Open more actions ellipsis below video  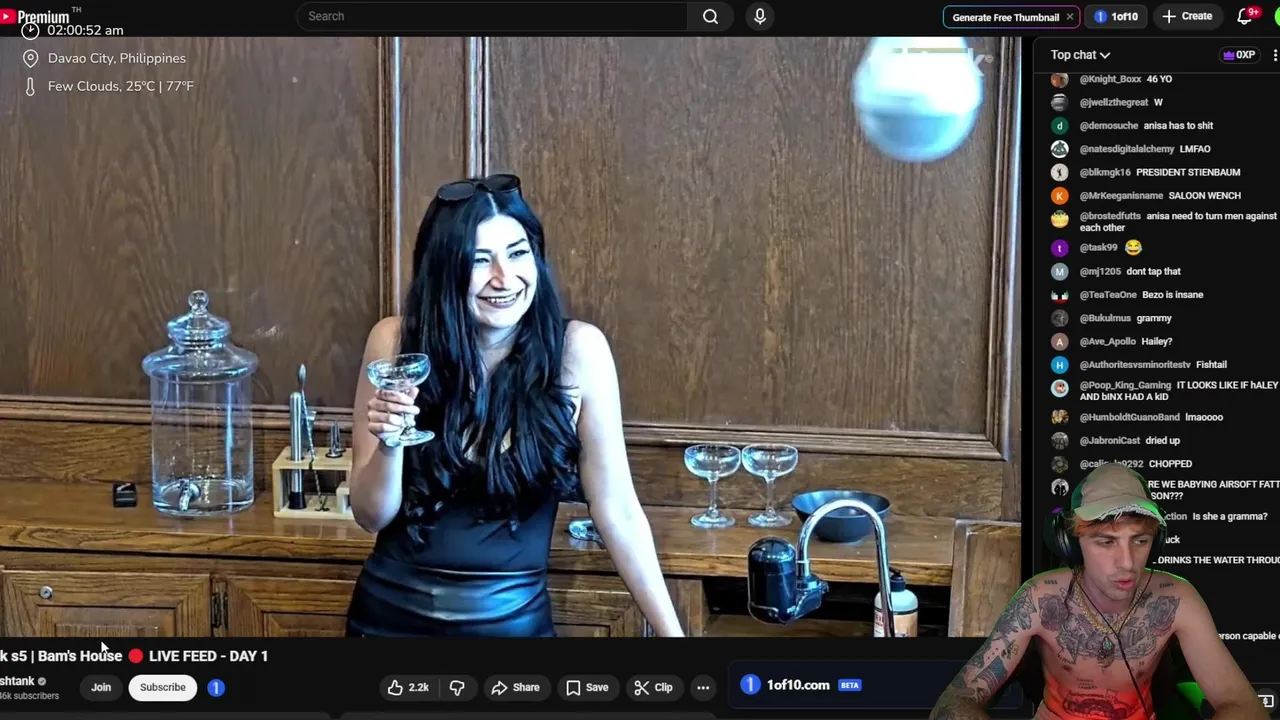point(703,687)
